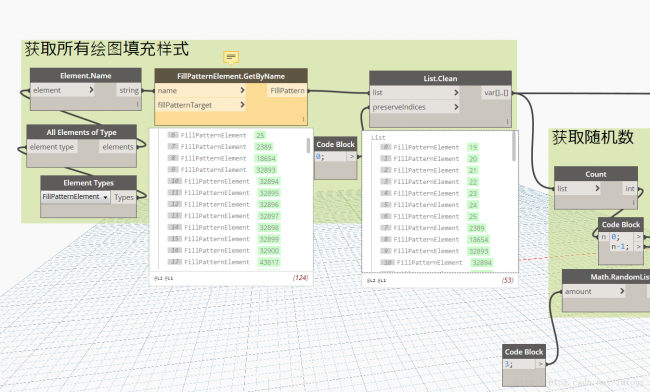Select the Count node header

[596, 174]
